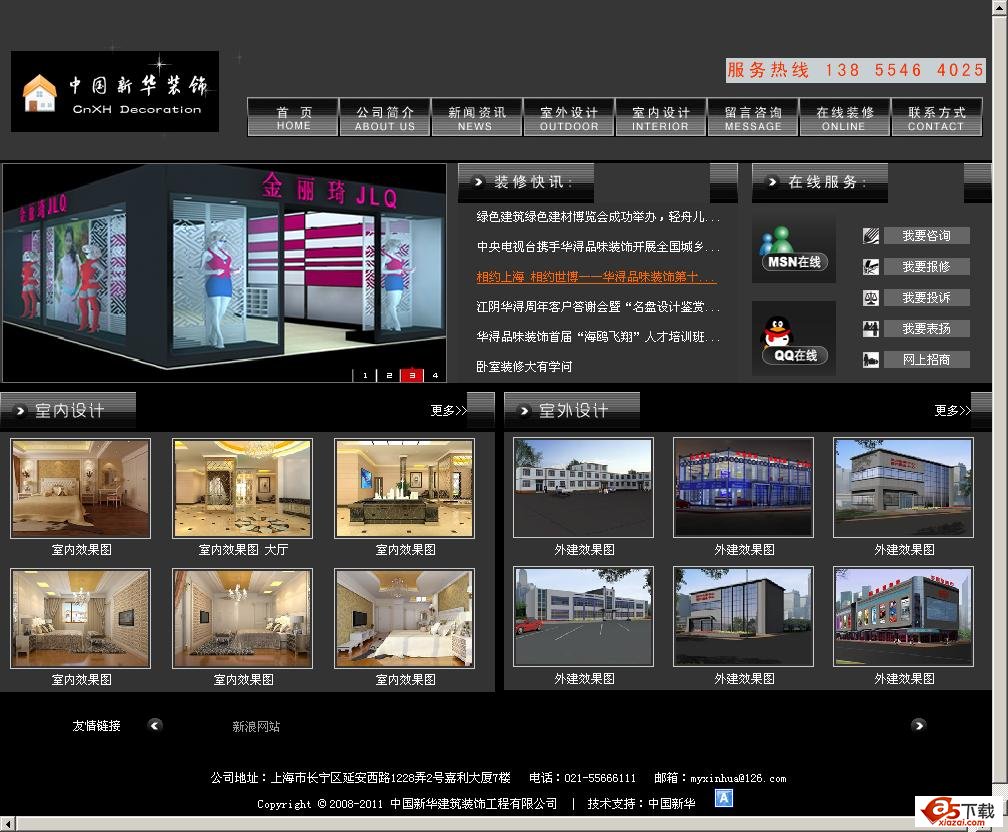Open the 新闻资讯 NEWS menu
The image size is (1008, 832).
coord(476,118)
